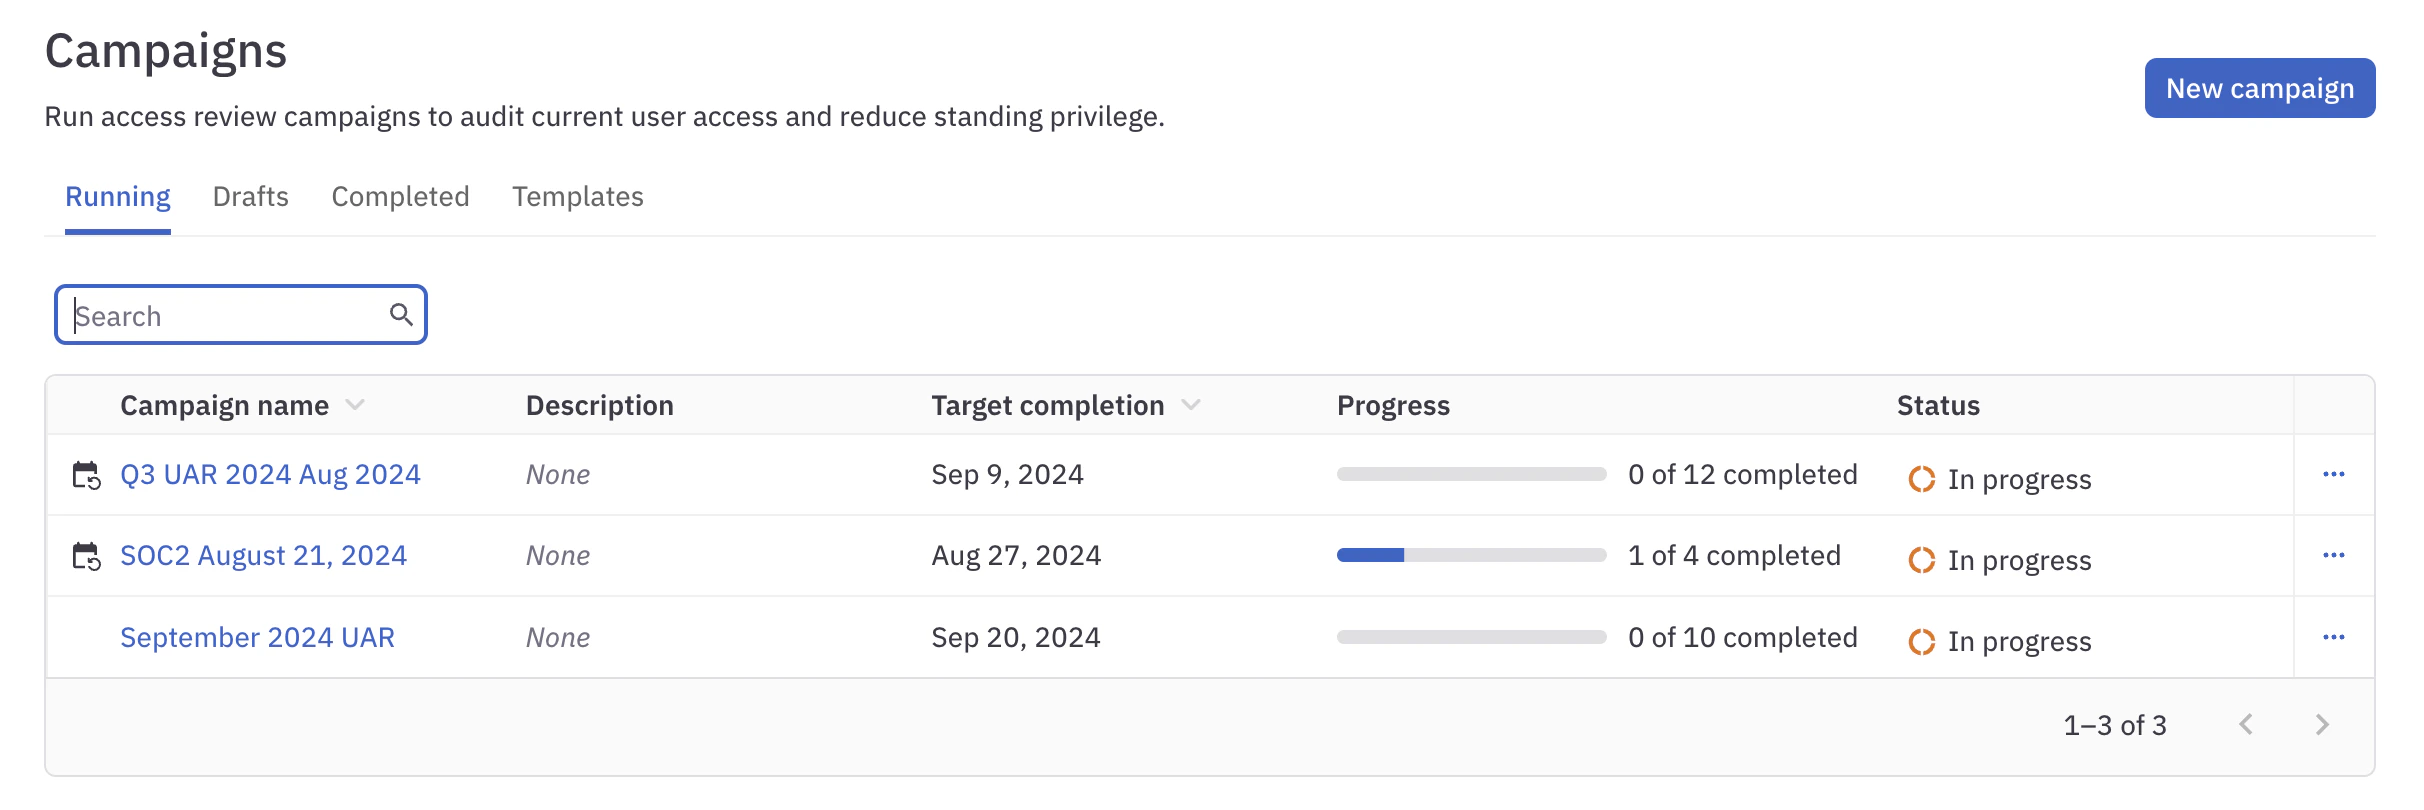Image resolution: width=2424 pixels, height=810 pixels.
Task: Switch to the Templates tab
Action: 577,196
